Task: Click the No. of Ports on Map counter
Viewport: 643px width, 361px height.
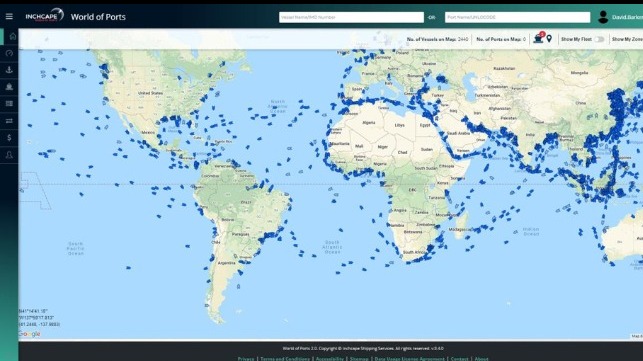Action: tap(501, 39)
